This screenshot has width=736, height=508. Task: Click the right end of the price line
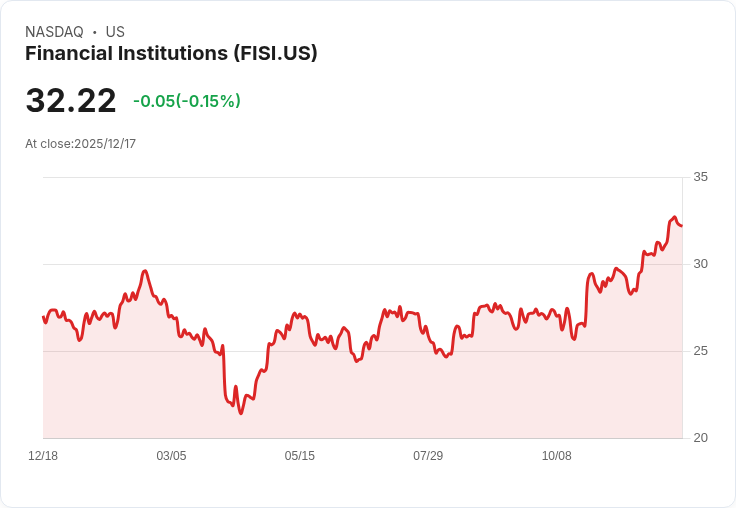click(x=682, y=225)
